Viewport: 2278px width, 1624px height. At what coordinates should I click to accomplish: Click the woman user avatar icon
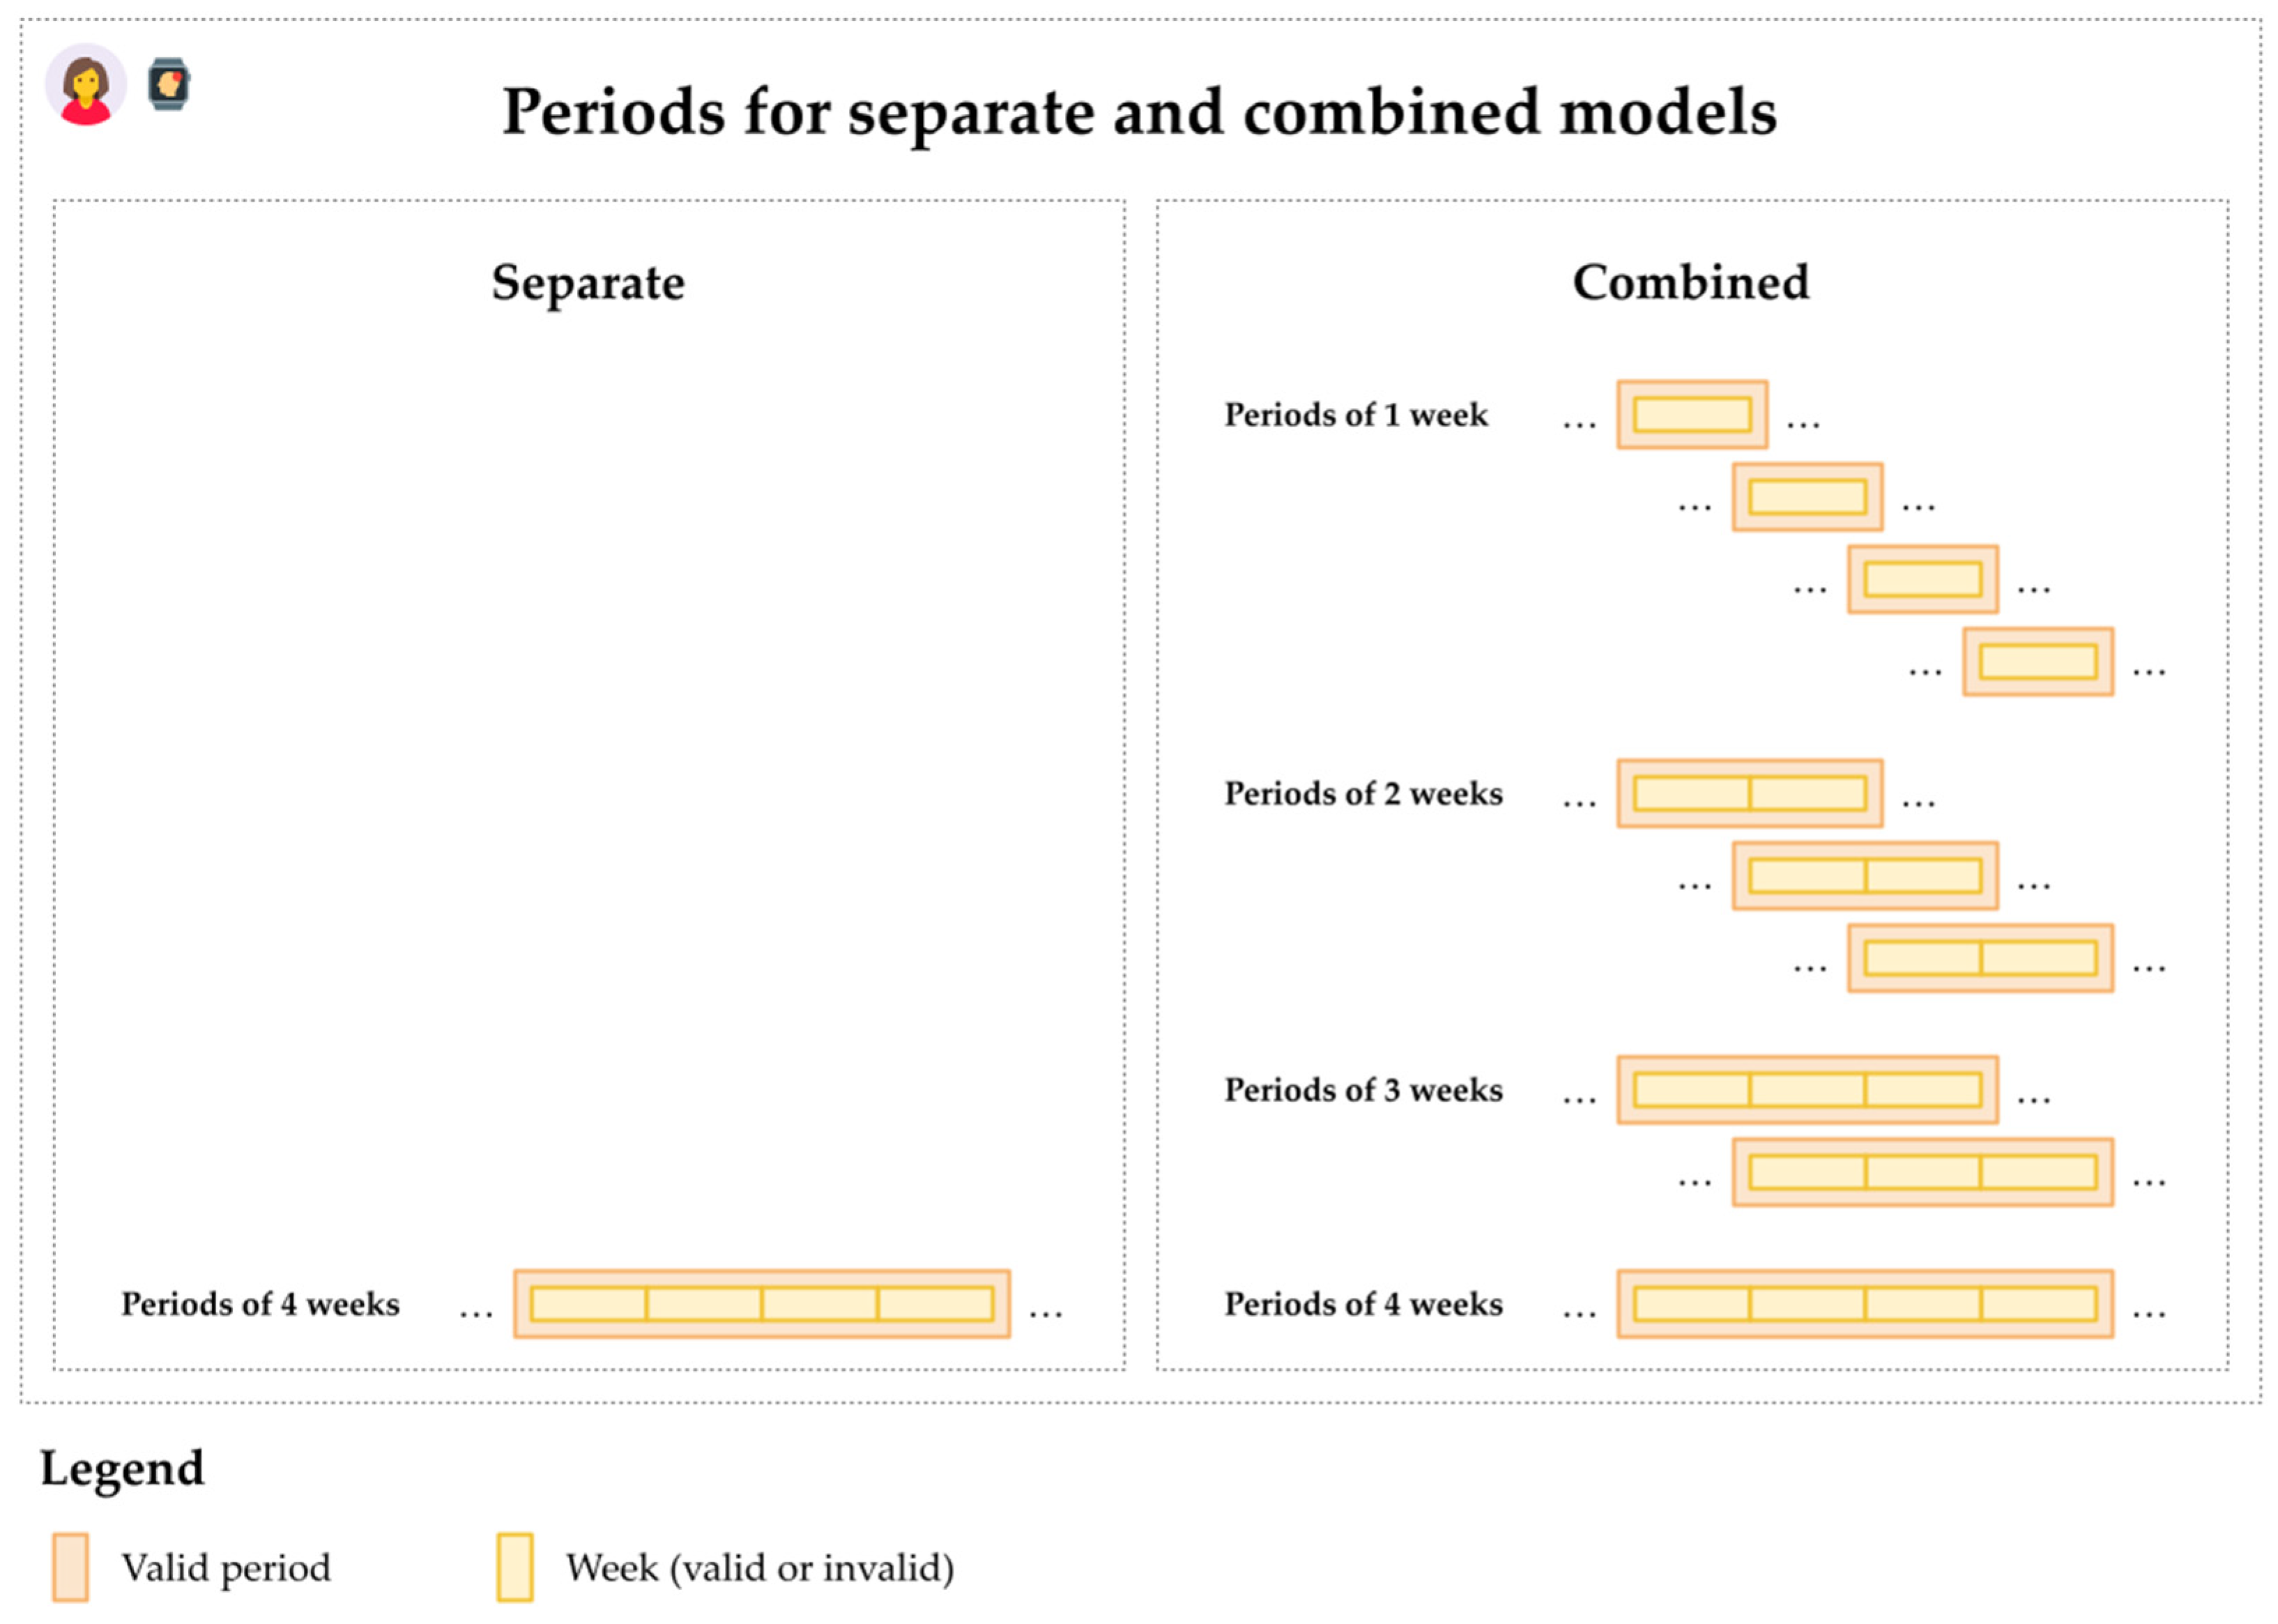pyautogui.click(x=86, y=85)
